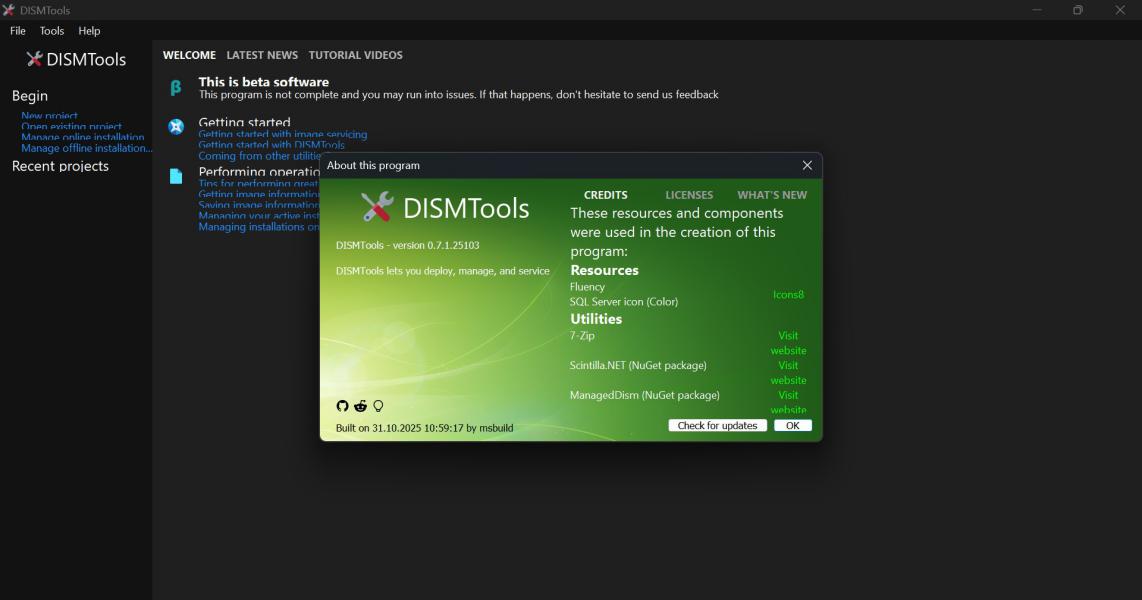The image size is (1142, 600).
Task: Switch to the Licenses tab
Action: (689, 195)
